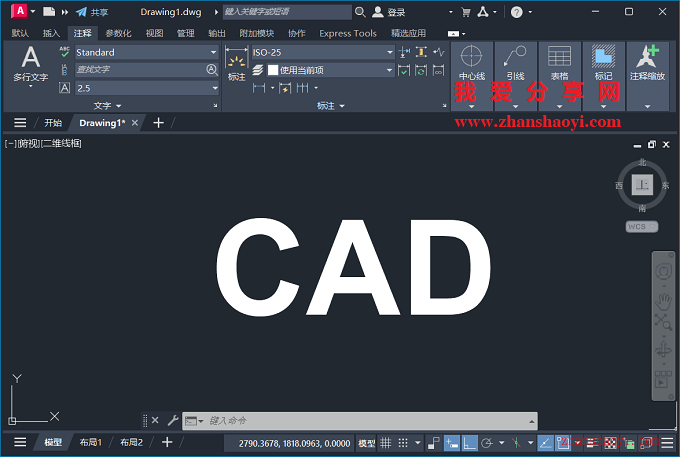
Task: Open the Express Tools ribbon tab
Action: pyautogui.click(x=348, y=33)
